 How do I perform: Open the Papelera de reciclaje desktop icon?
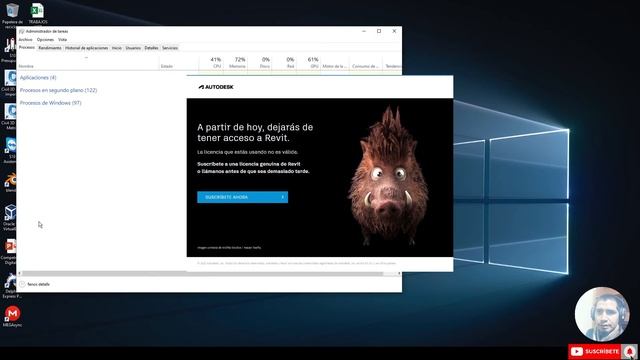tap(12, 15)
